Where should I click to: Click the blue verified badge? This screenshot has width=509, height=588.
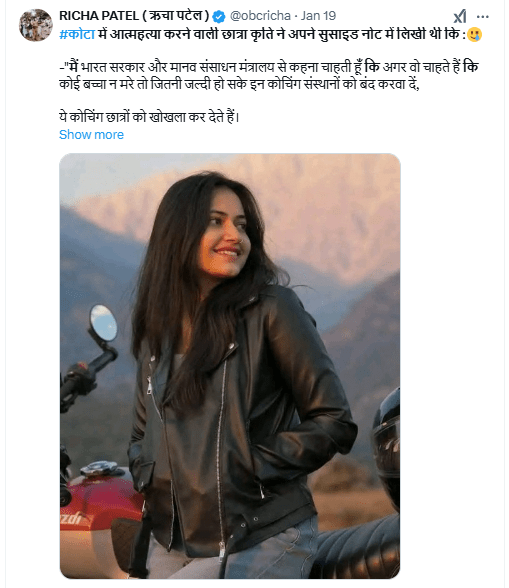point(219,16)
